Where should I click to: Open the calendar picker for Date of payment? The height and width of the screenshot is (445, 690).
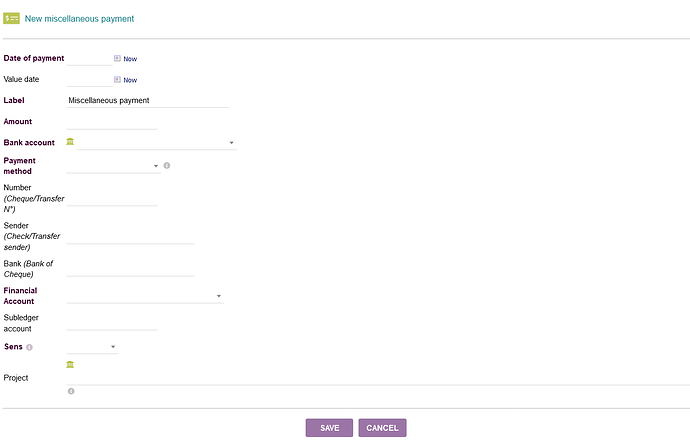pyautogui.click(x=117, y=59)
